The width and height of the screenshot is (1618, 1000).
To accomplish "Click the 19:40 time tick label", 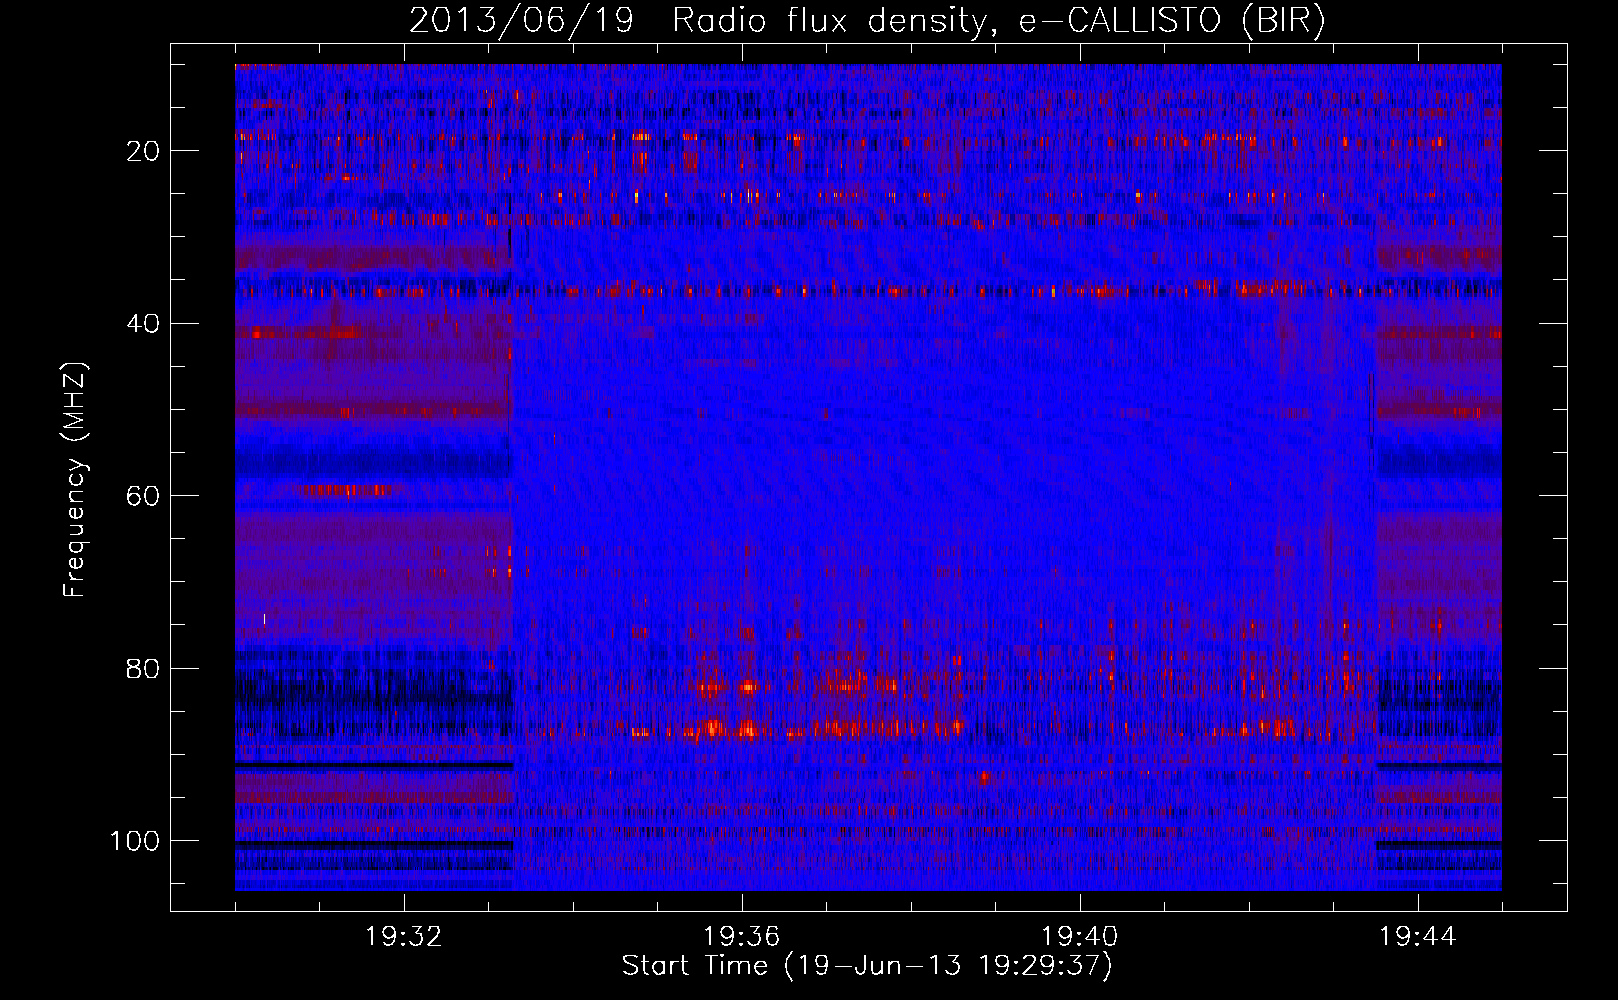I will (x=1080, y=937).
